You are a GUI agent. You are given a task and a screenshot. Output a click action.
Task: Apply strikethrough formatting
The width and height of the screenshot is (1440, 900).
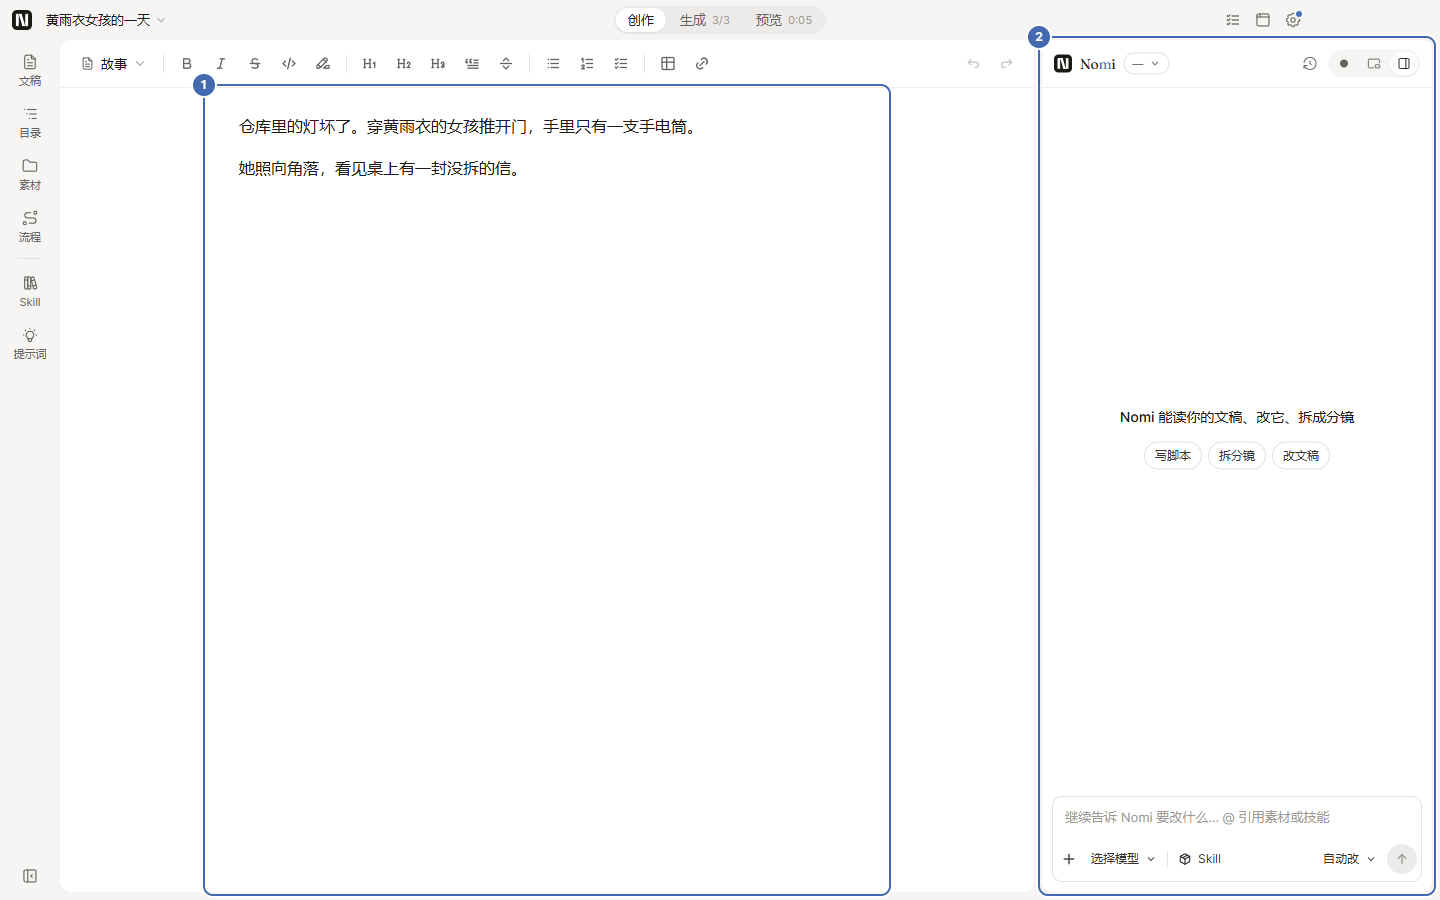[255, 64]
